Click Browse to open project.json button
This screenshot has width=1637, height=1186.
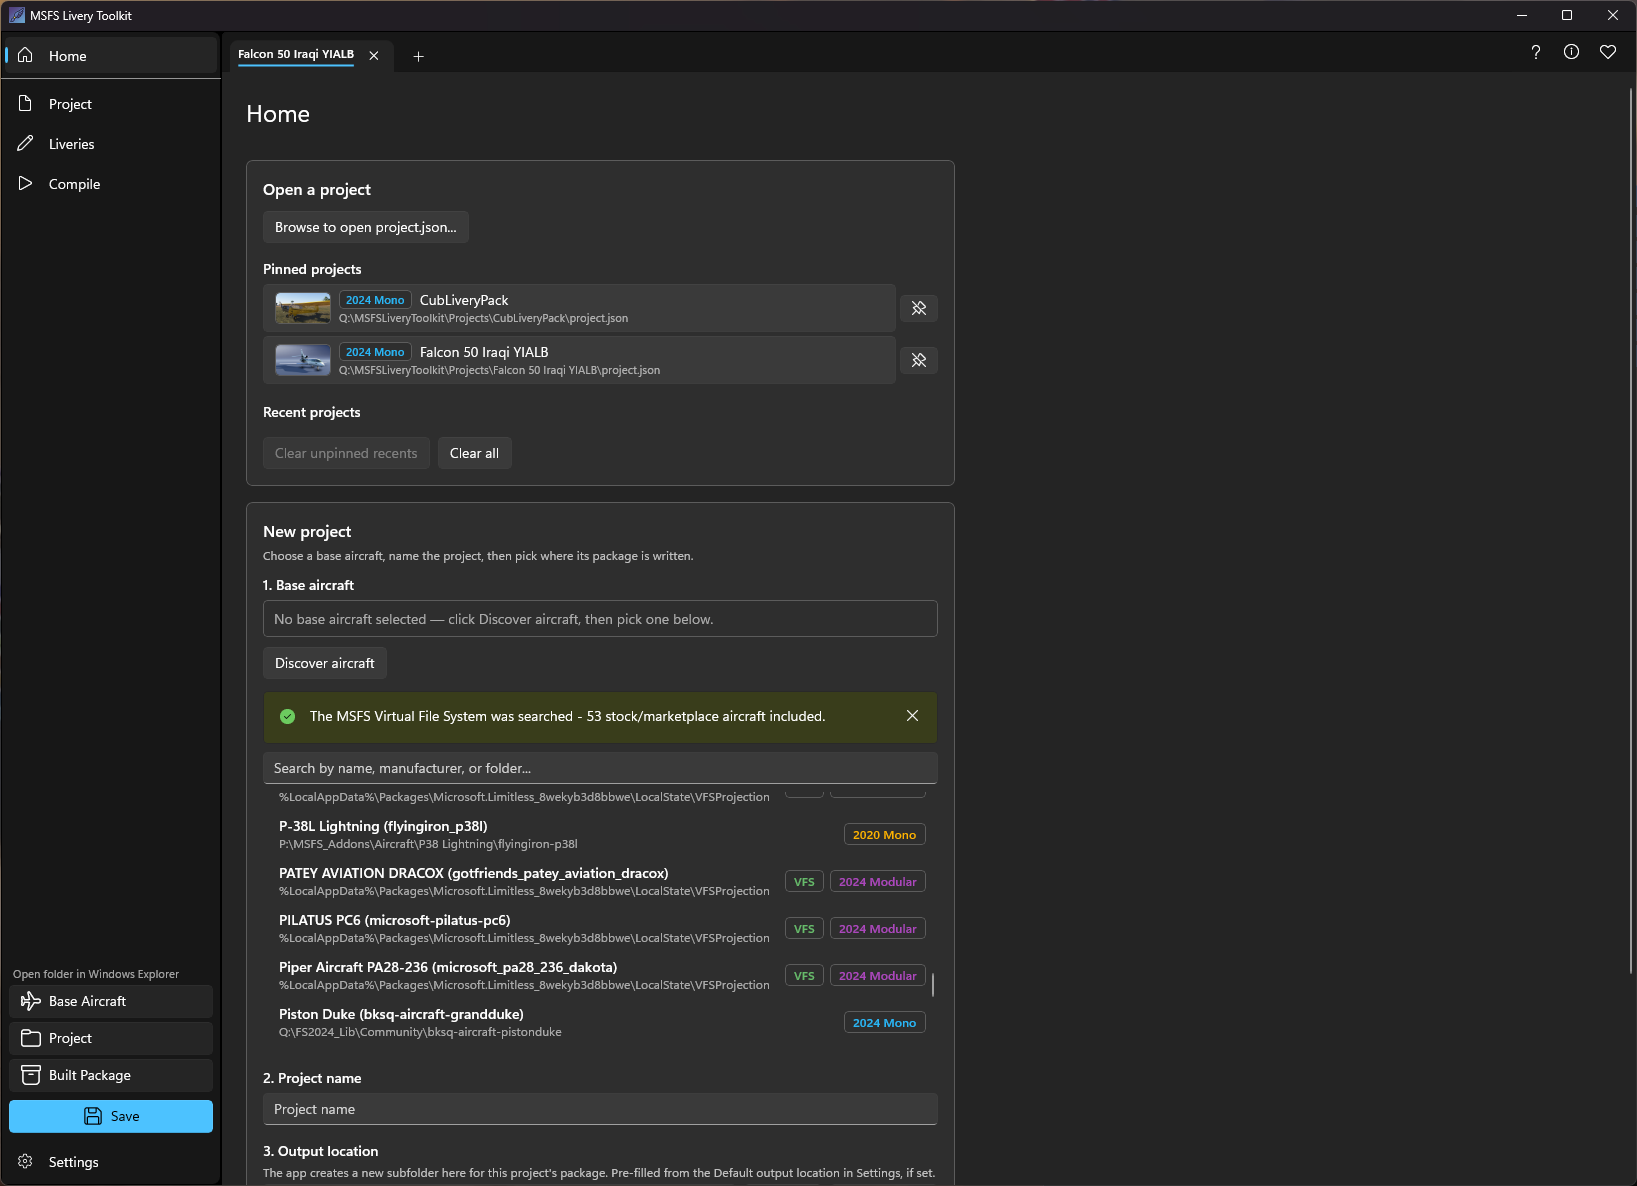click(366, 227)
